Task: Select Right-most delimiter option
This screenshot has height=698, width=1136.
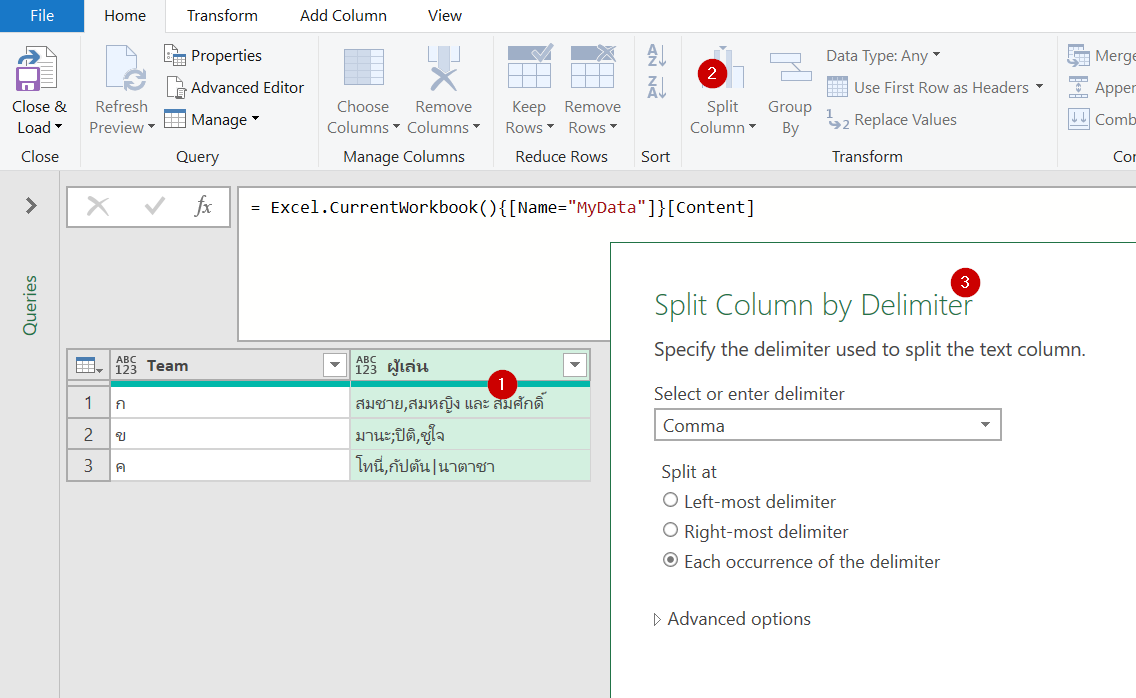Action: tap(670, 531)
